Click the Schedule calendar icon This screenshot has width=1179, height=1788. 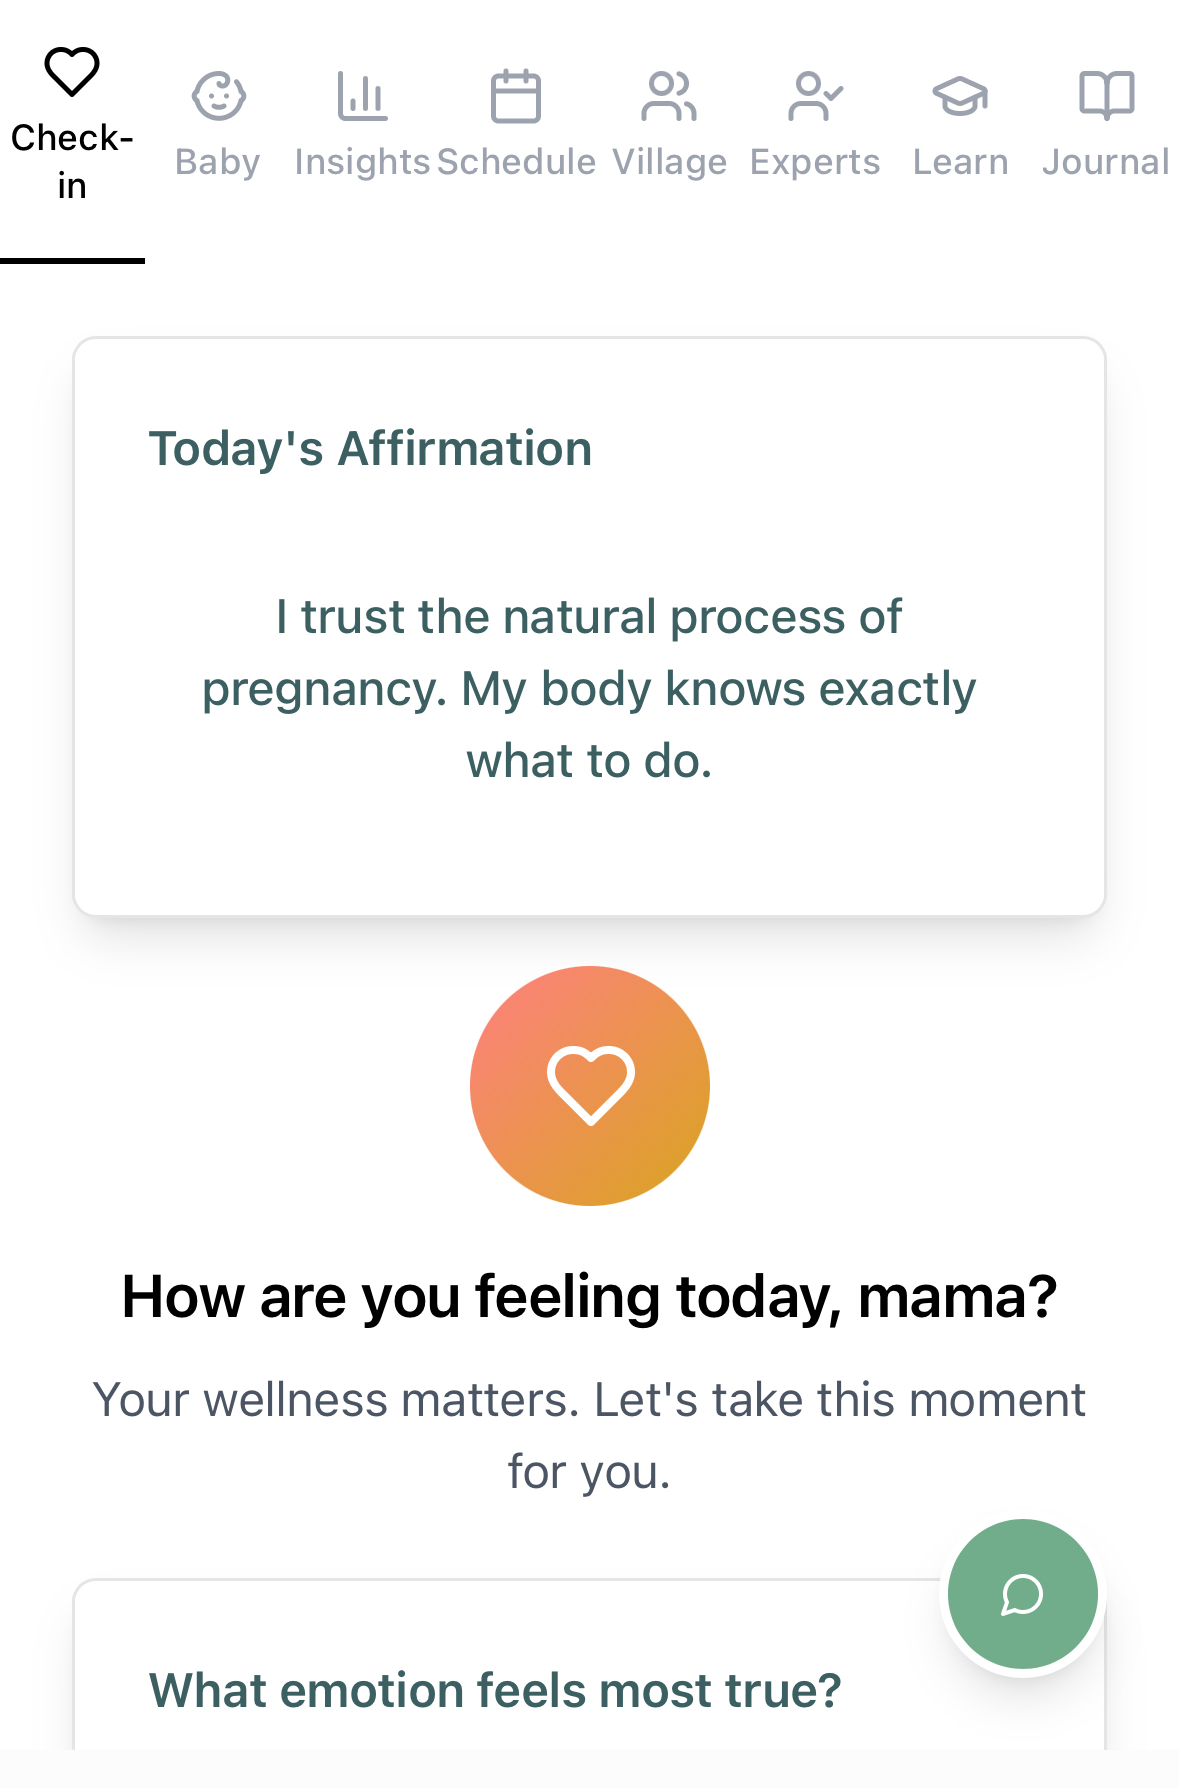(x=516, y=97)
